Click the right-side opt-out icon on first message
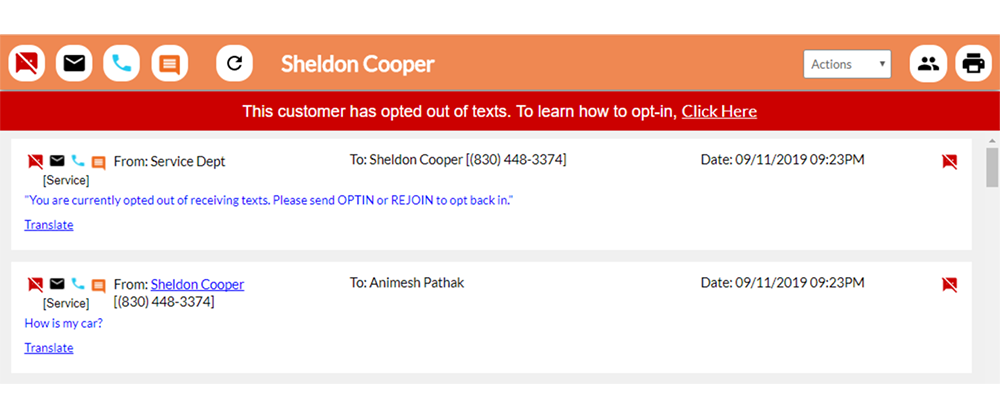1000x418 pixels. coord(950,161)
